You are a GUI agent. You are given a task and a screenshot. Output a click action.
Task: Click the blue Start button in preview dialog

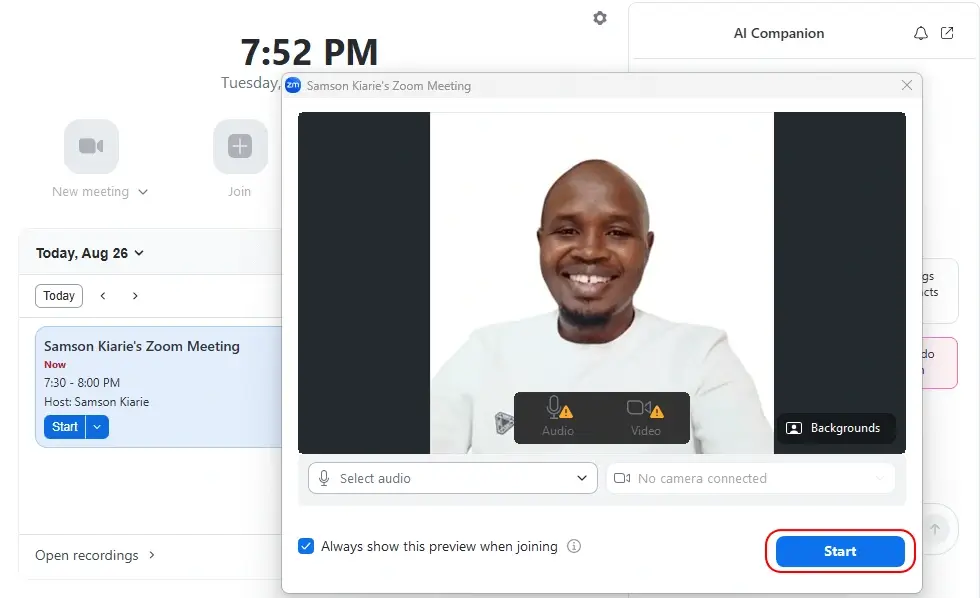point(840,551)
